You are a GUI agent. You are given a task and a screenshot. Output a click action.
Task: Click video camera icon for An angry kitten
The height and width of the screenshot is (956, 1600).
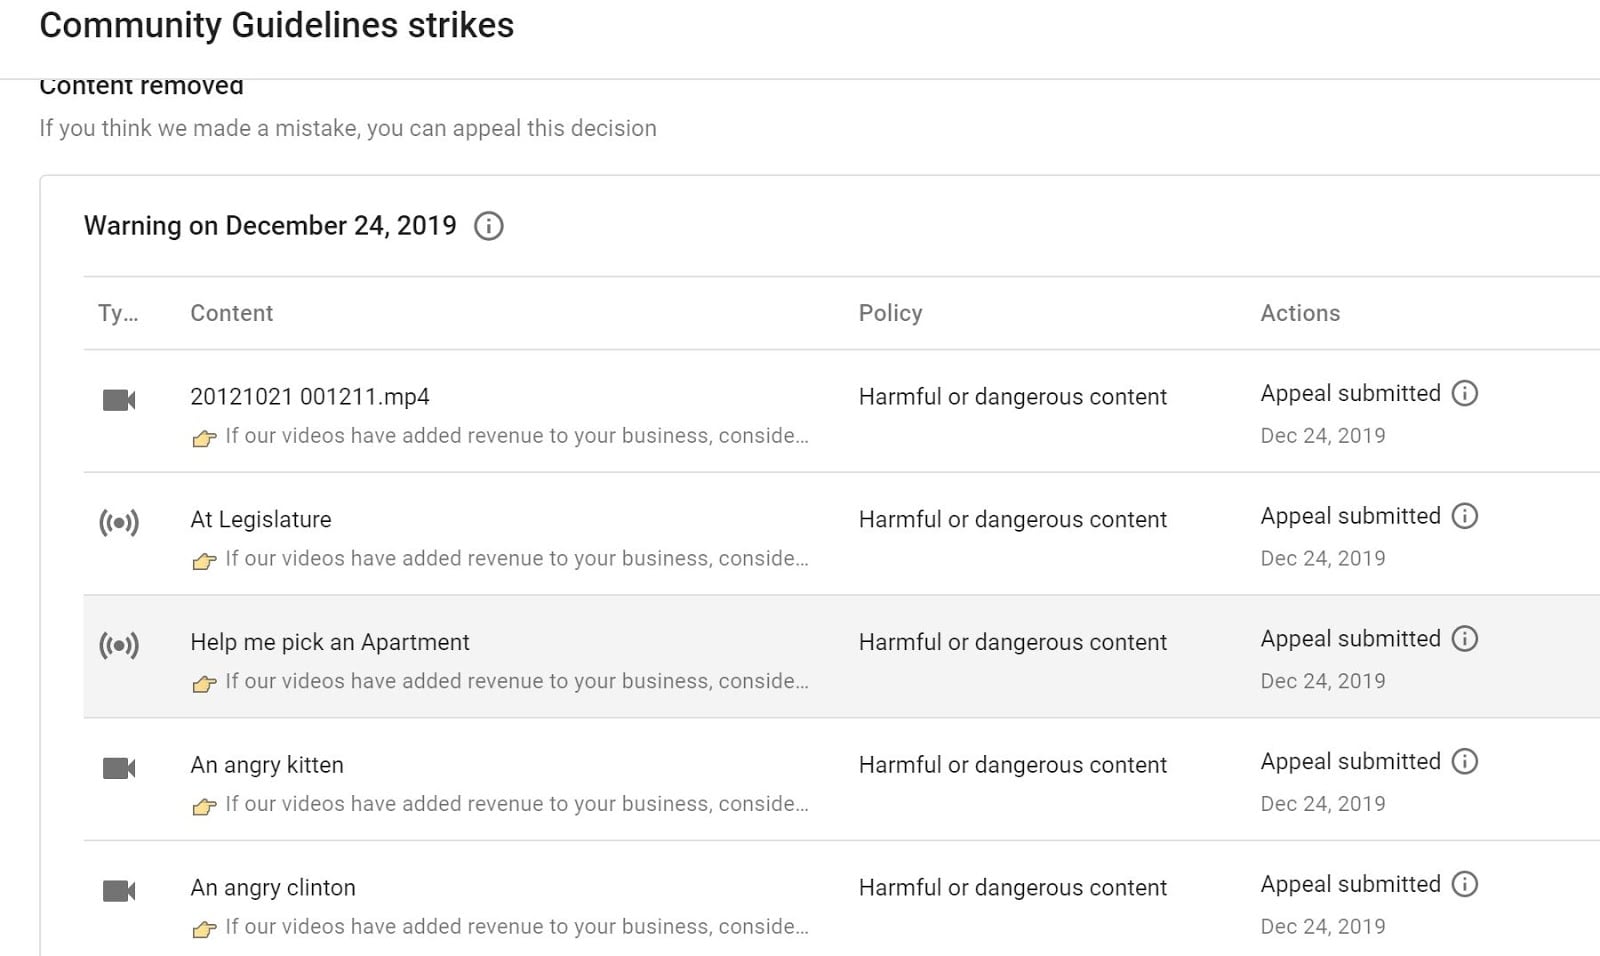click(x=119, y=768)
